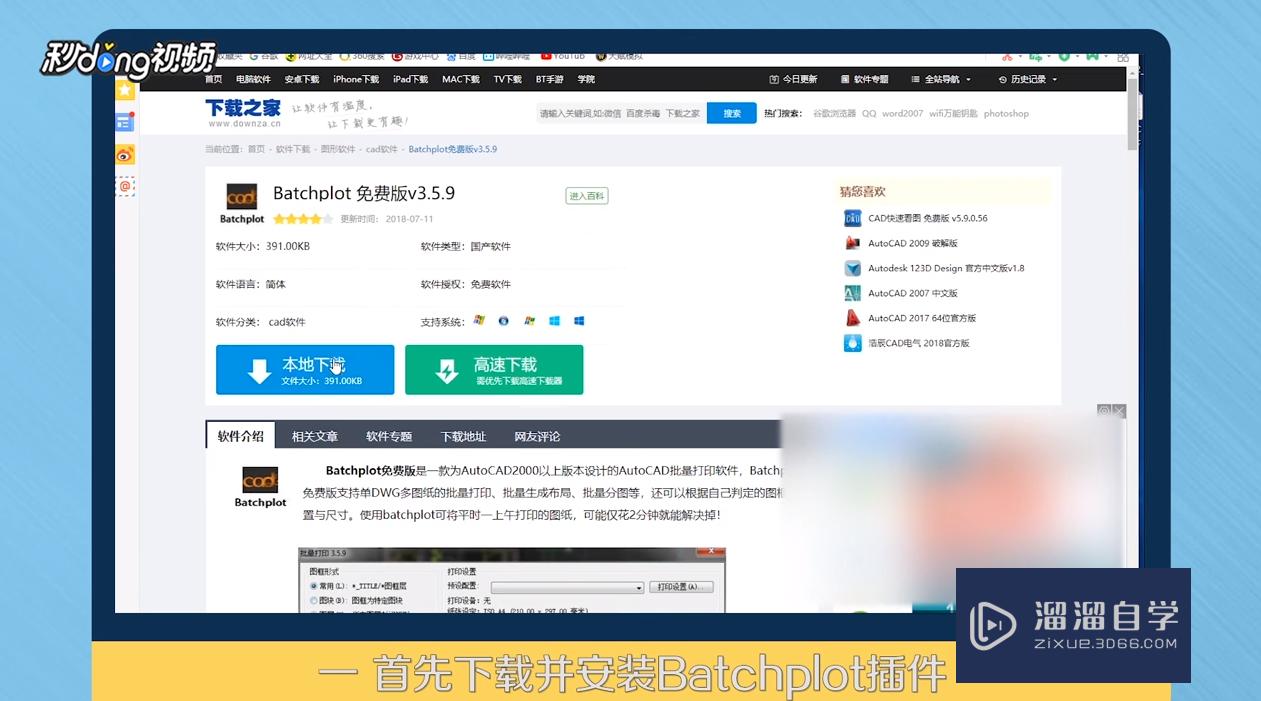Select hot search term photoshop

point(1006,114)
